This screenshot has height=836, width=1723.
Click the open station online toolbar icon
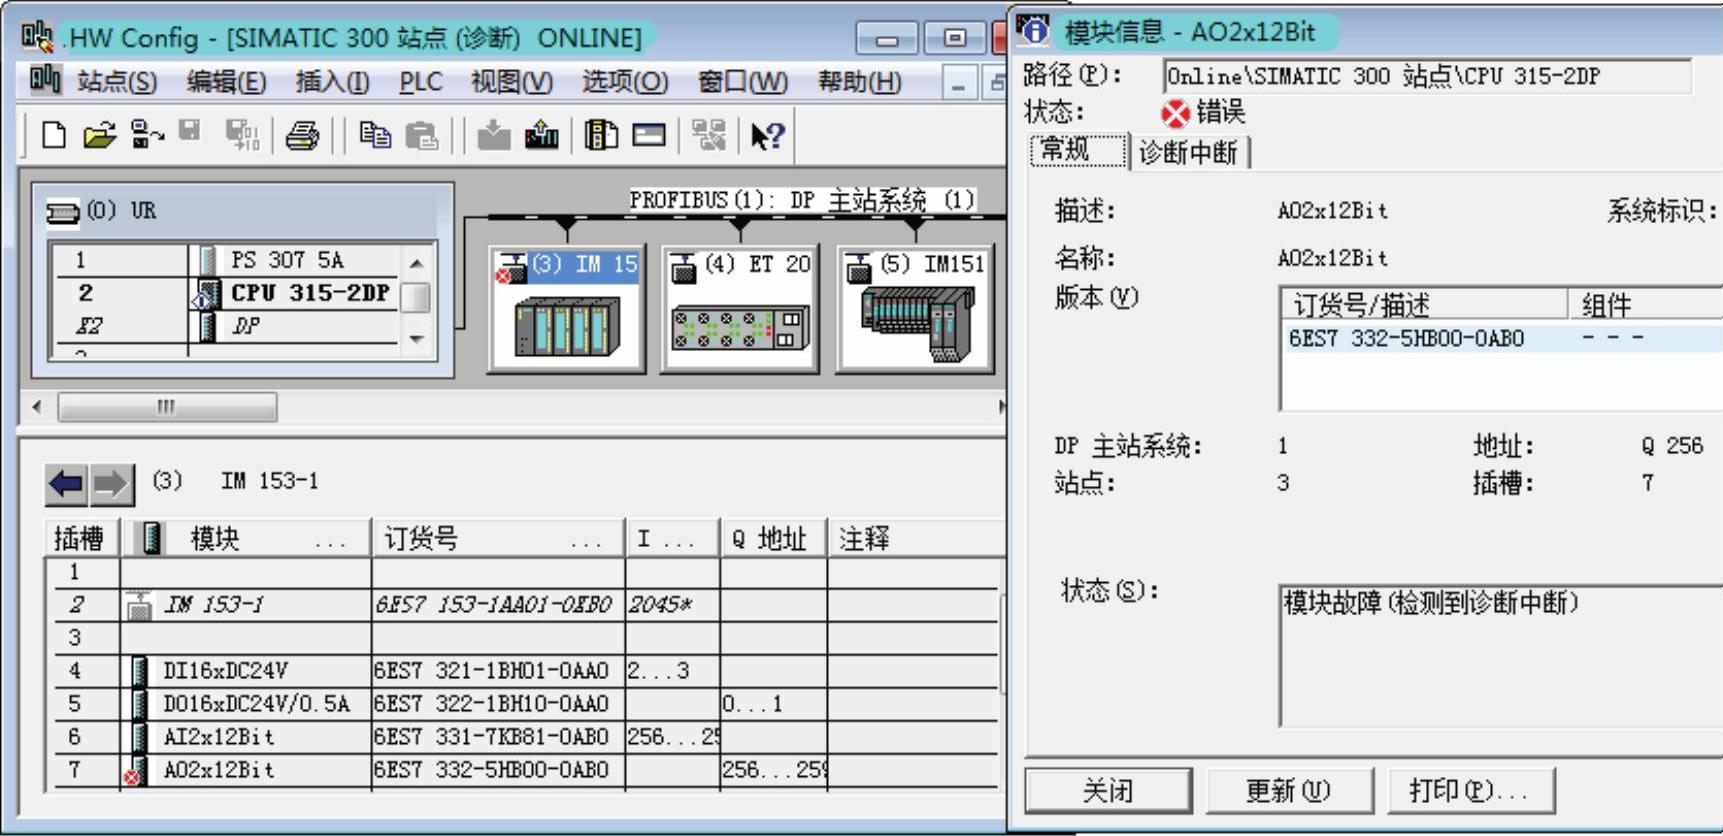coord(148,135)
